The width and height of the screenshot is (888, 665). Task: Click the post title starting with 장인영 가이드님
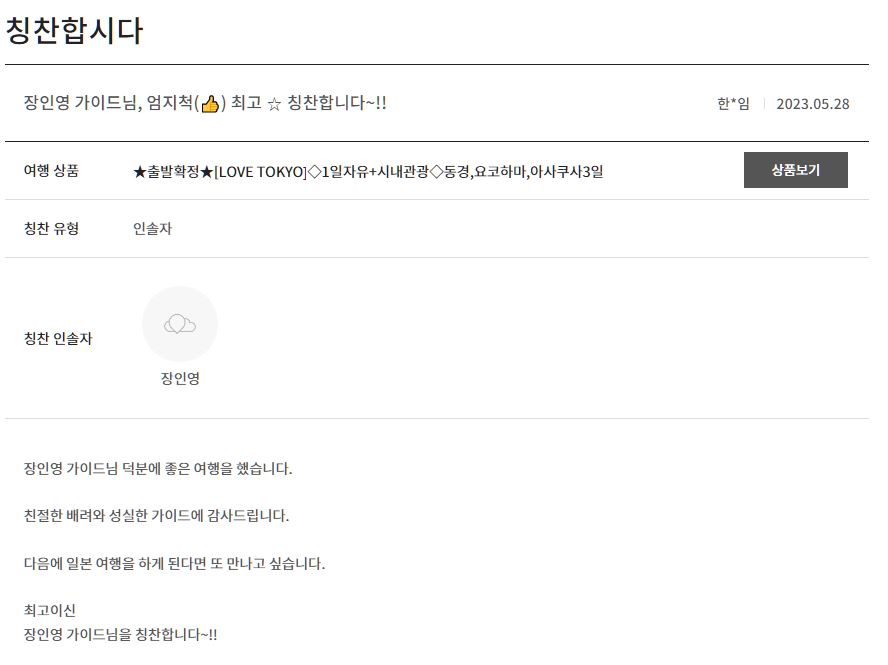pyautogui.click(x=205, y=103)
